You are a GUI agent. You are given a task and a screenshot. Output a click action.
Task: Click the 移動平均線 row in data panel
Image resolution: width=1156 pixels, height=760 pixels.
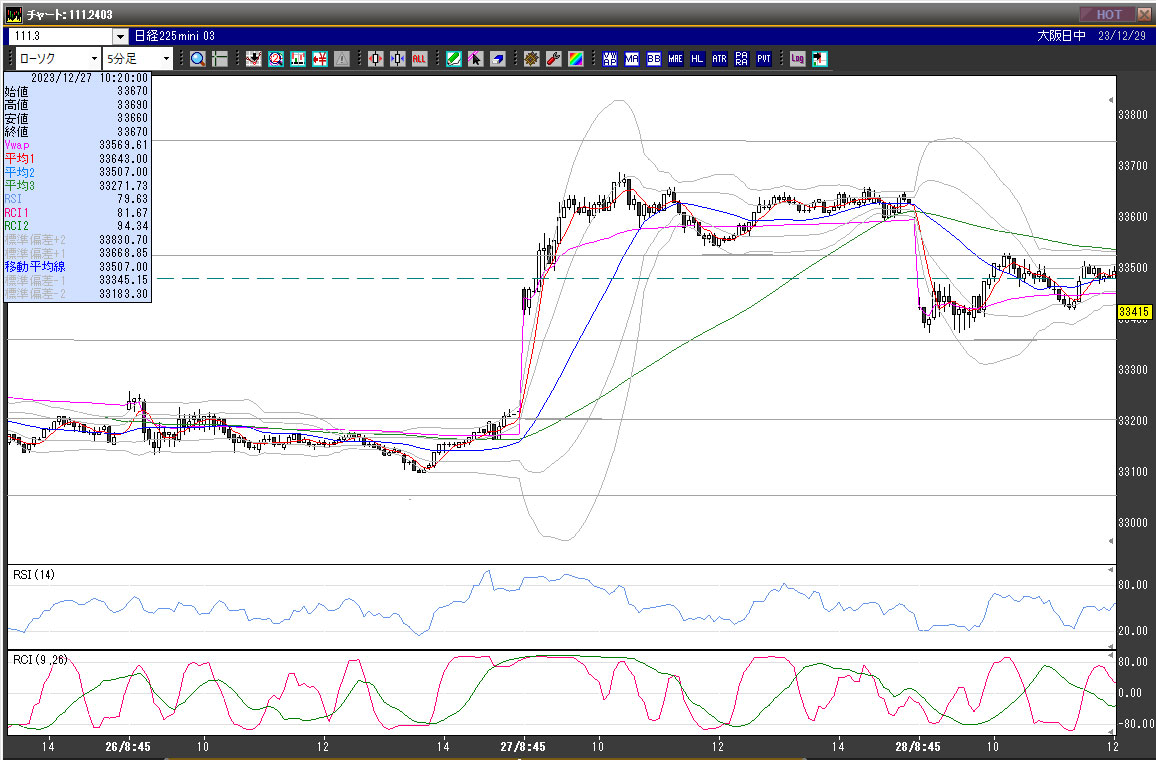point(77,267)
